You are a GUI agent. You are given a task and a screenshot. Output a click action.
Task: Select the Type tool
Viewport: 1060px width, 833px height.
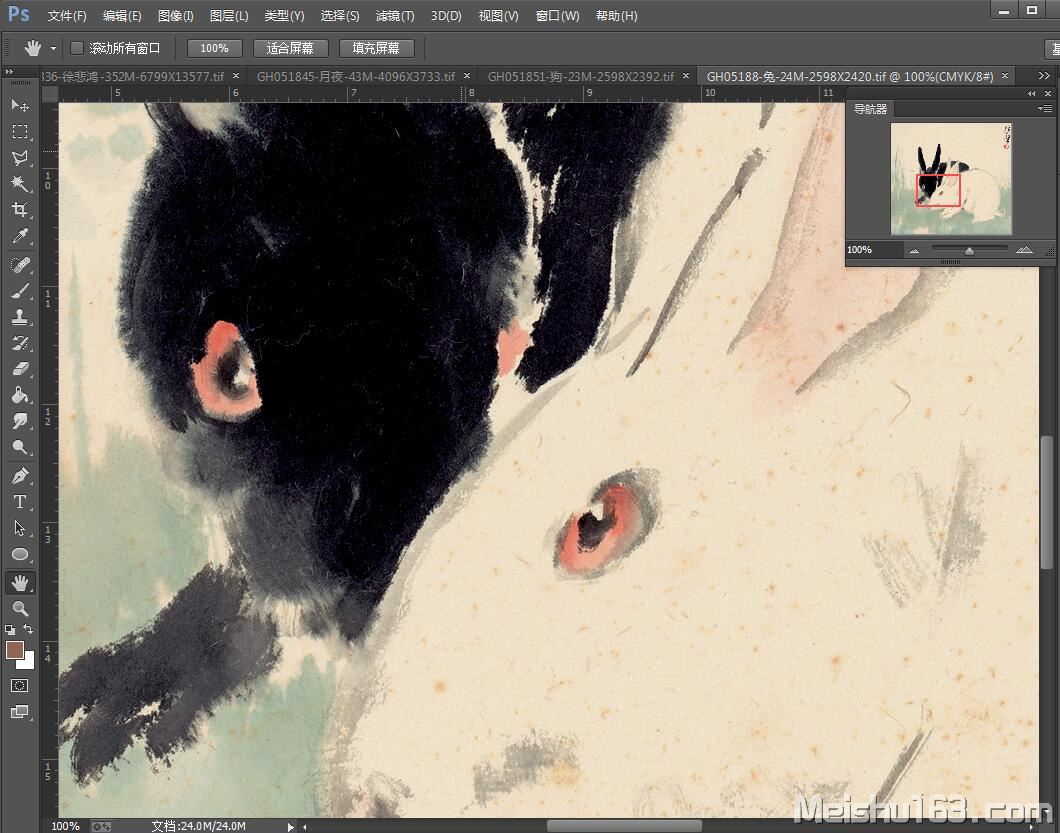click(x=20, y=502)
